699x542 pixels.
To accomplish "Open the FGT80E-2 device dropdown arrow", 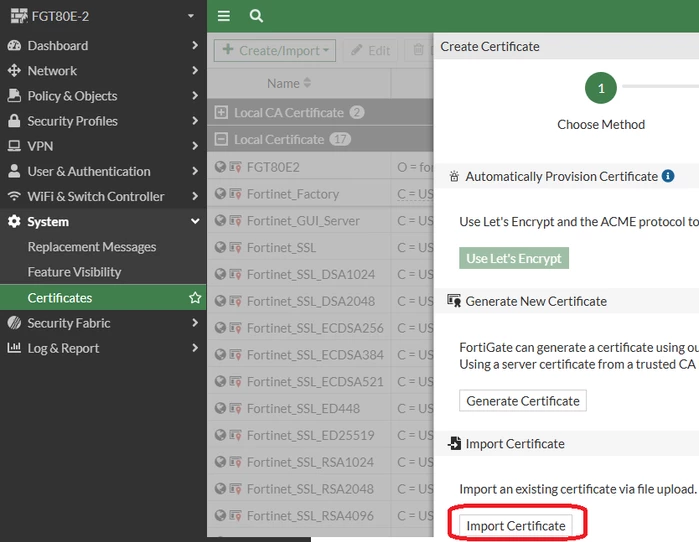I will click(191, 16).
